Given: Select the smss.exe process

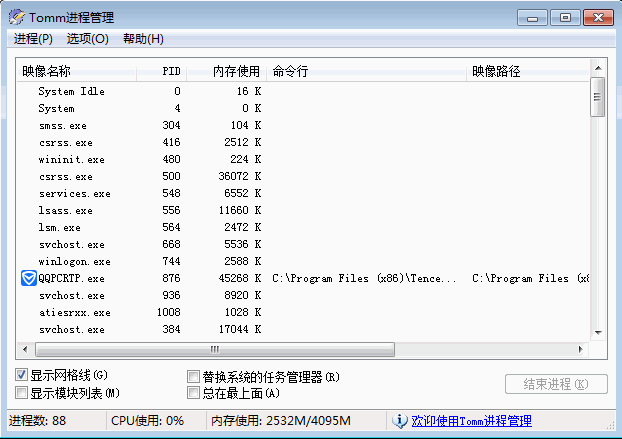Looking at the screenshot, I should point(303,125).
